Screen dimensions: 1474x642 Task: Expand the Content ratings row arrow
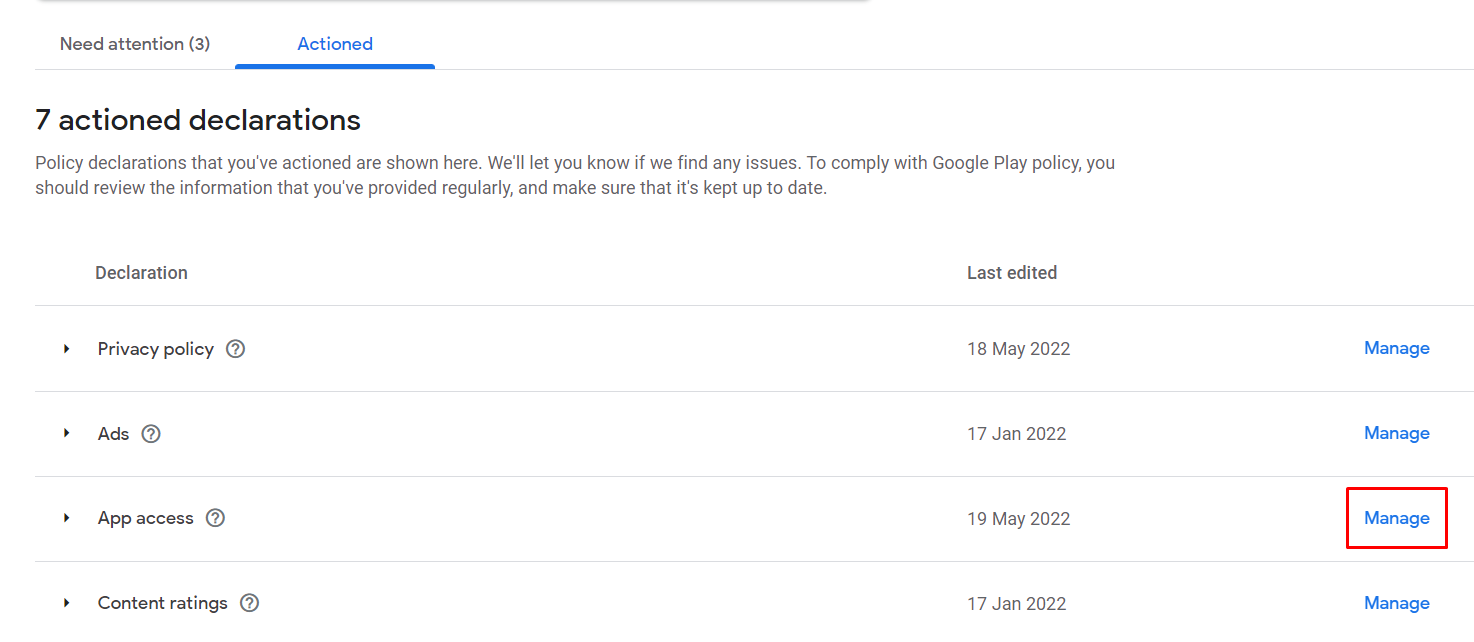point(67,603)
